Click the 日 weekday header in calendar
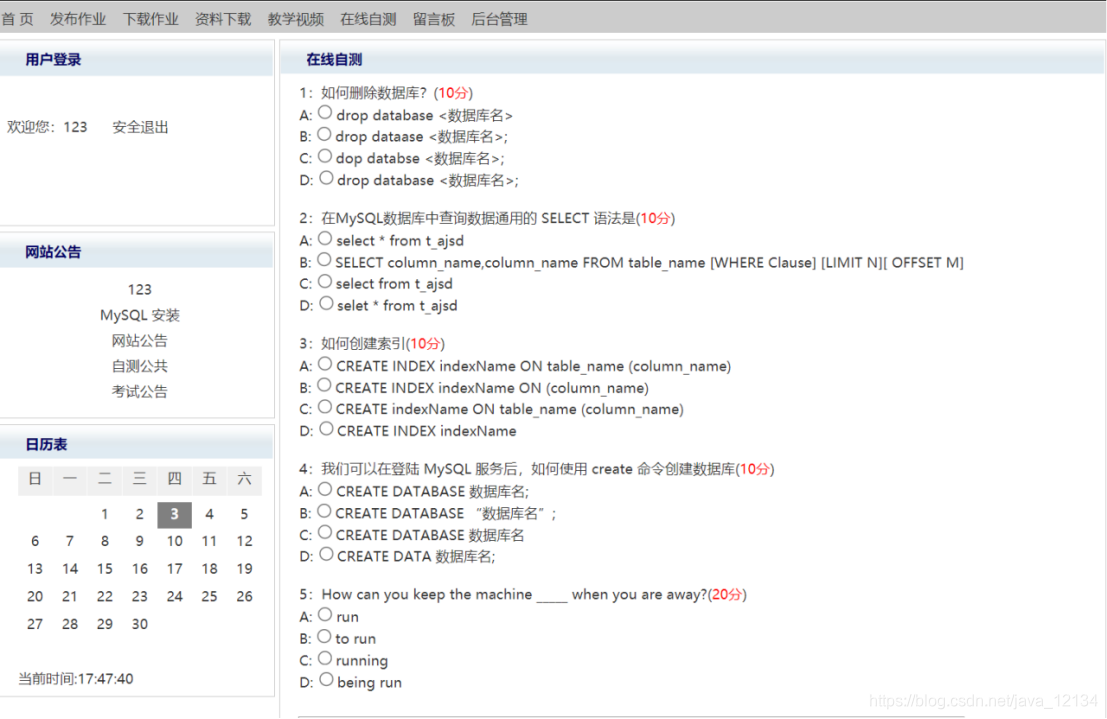The image size is (1107, 719). point(35,480)
